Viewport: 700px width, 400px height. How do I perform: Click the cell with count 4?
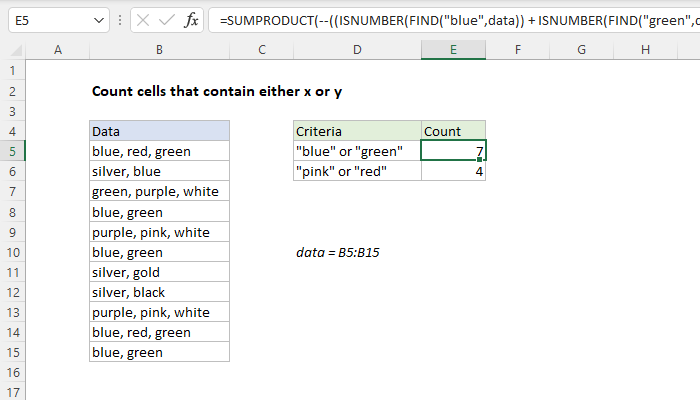454,171
